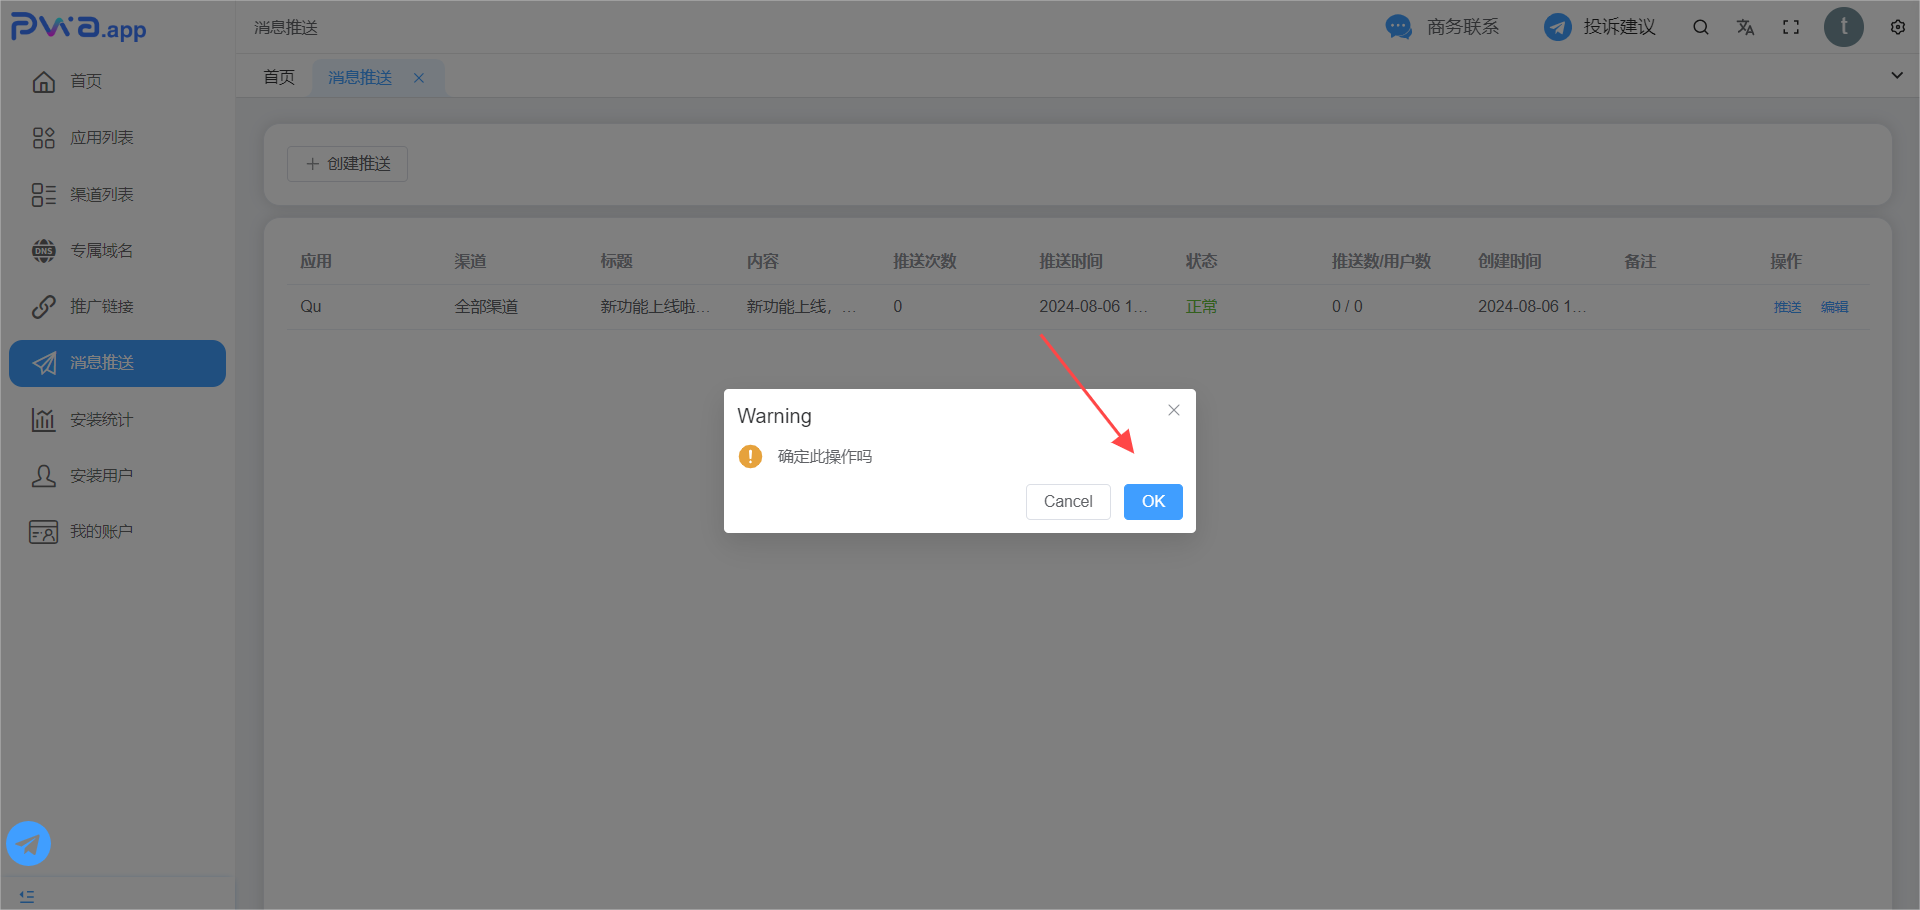Expand the tabs dropdown chevron
The height and width of the screenshot is (910, 1920).
[x=1896, y=76]
